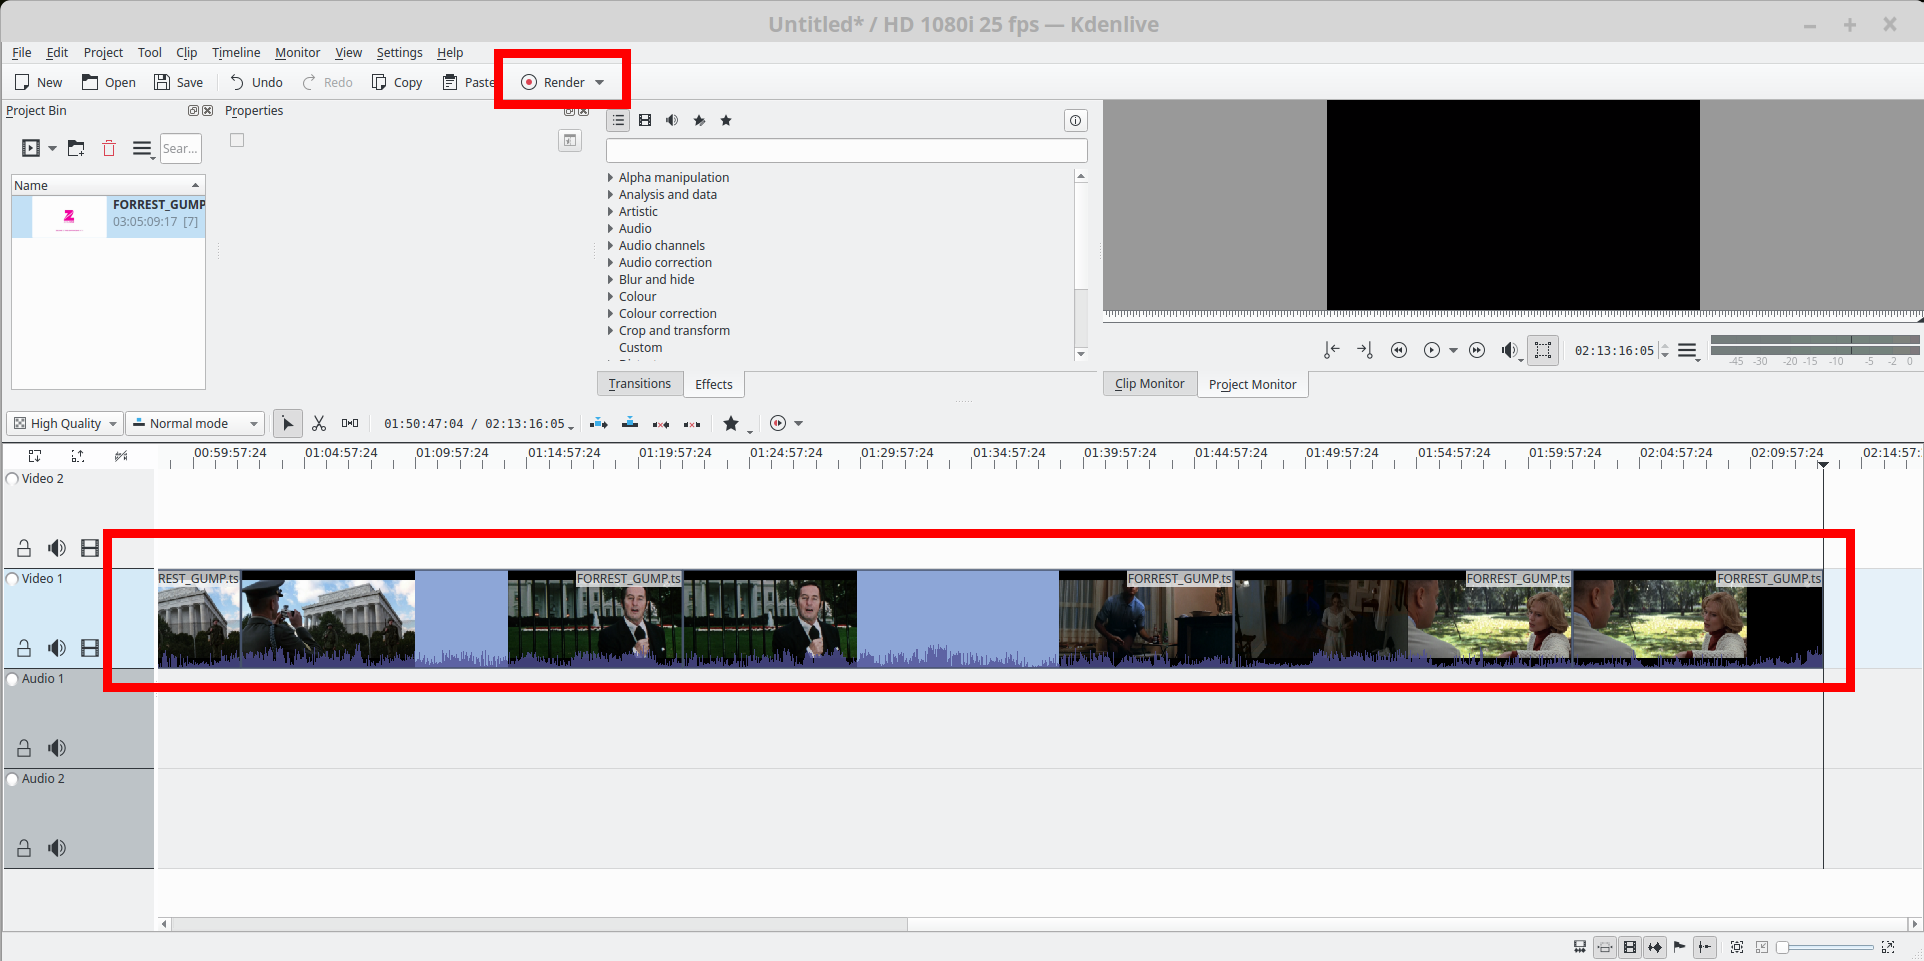Choose the Spacer tool

point(350,424)
